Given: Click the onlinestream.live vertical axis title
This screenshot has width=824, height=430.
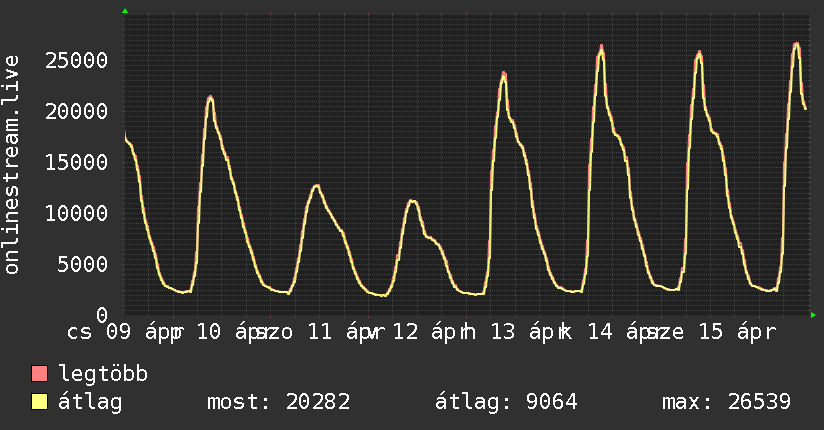Looking at the screenshot, I should point(11,165).
